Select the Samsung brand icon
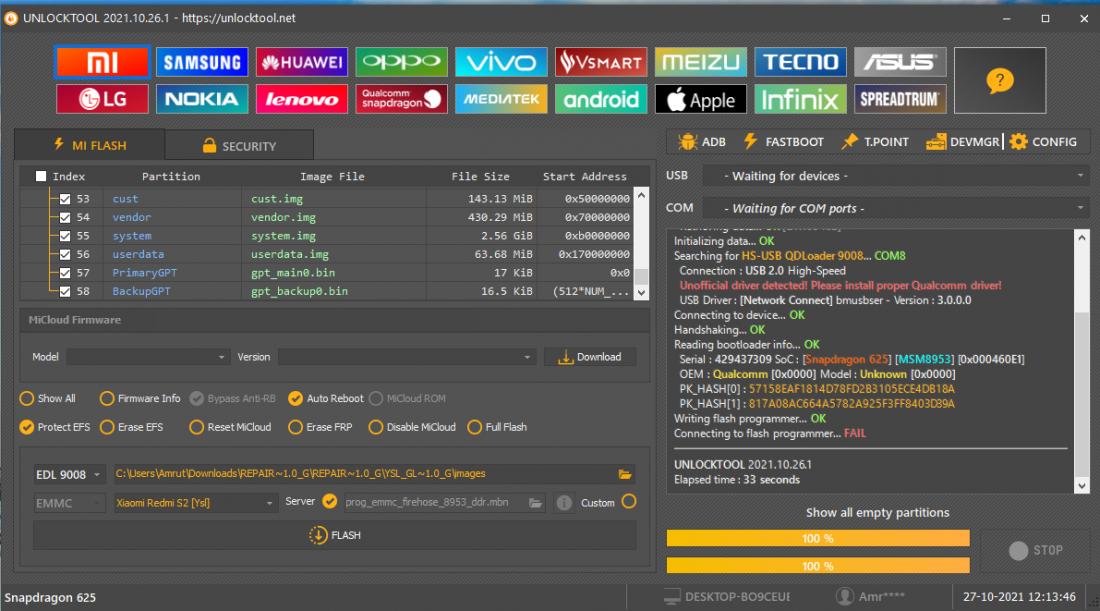This screenshot has width=1100, height=611. pos(202,62)
